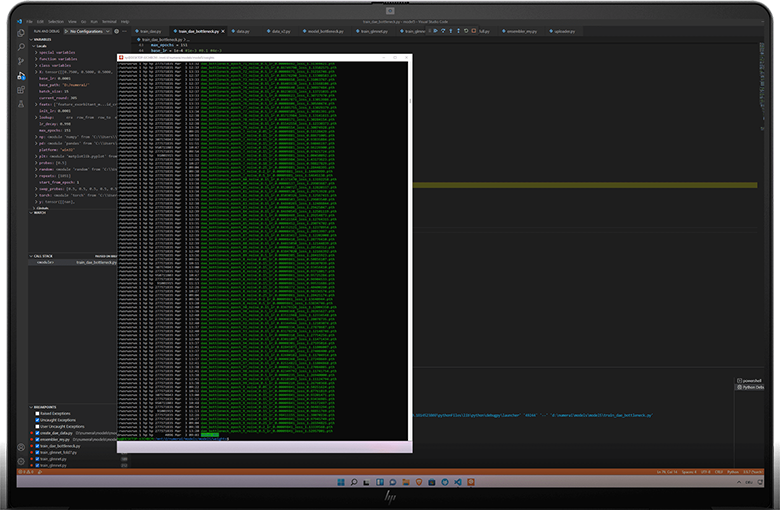Switch to the data.py editor tab

241,31
